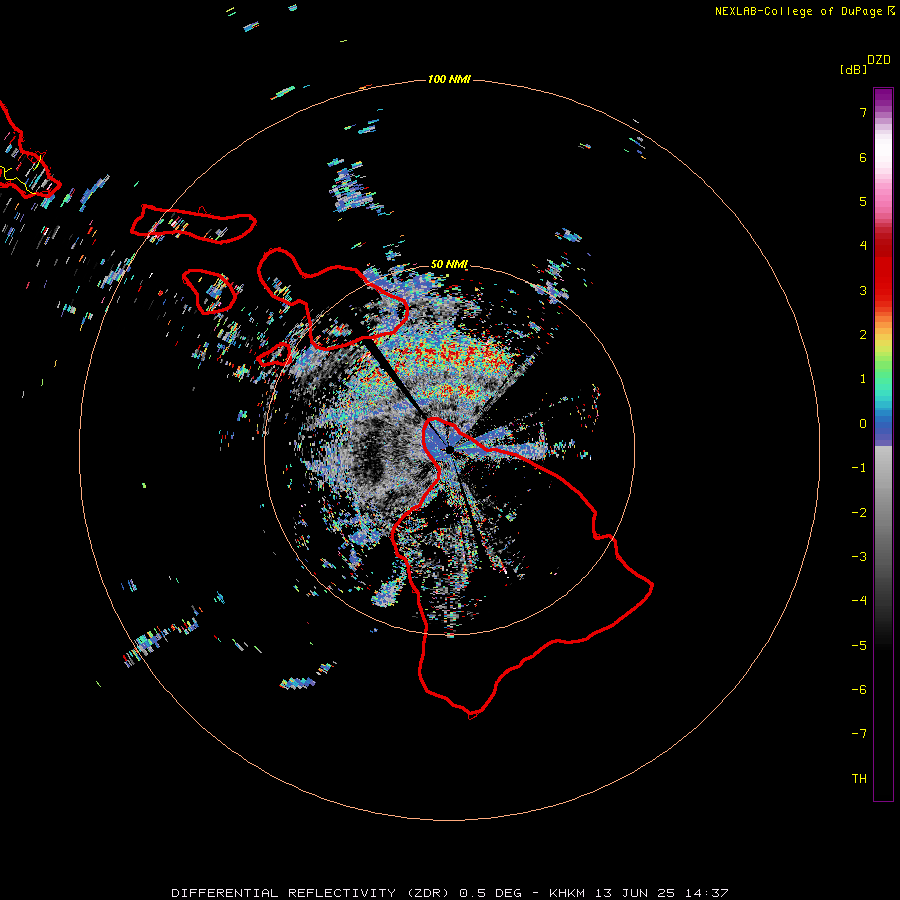900x900 pixels.
Task: Click the -4 value on the color scale
Action: click(859, 601)
